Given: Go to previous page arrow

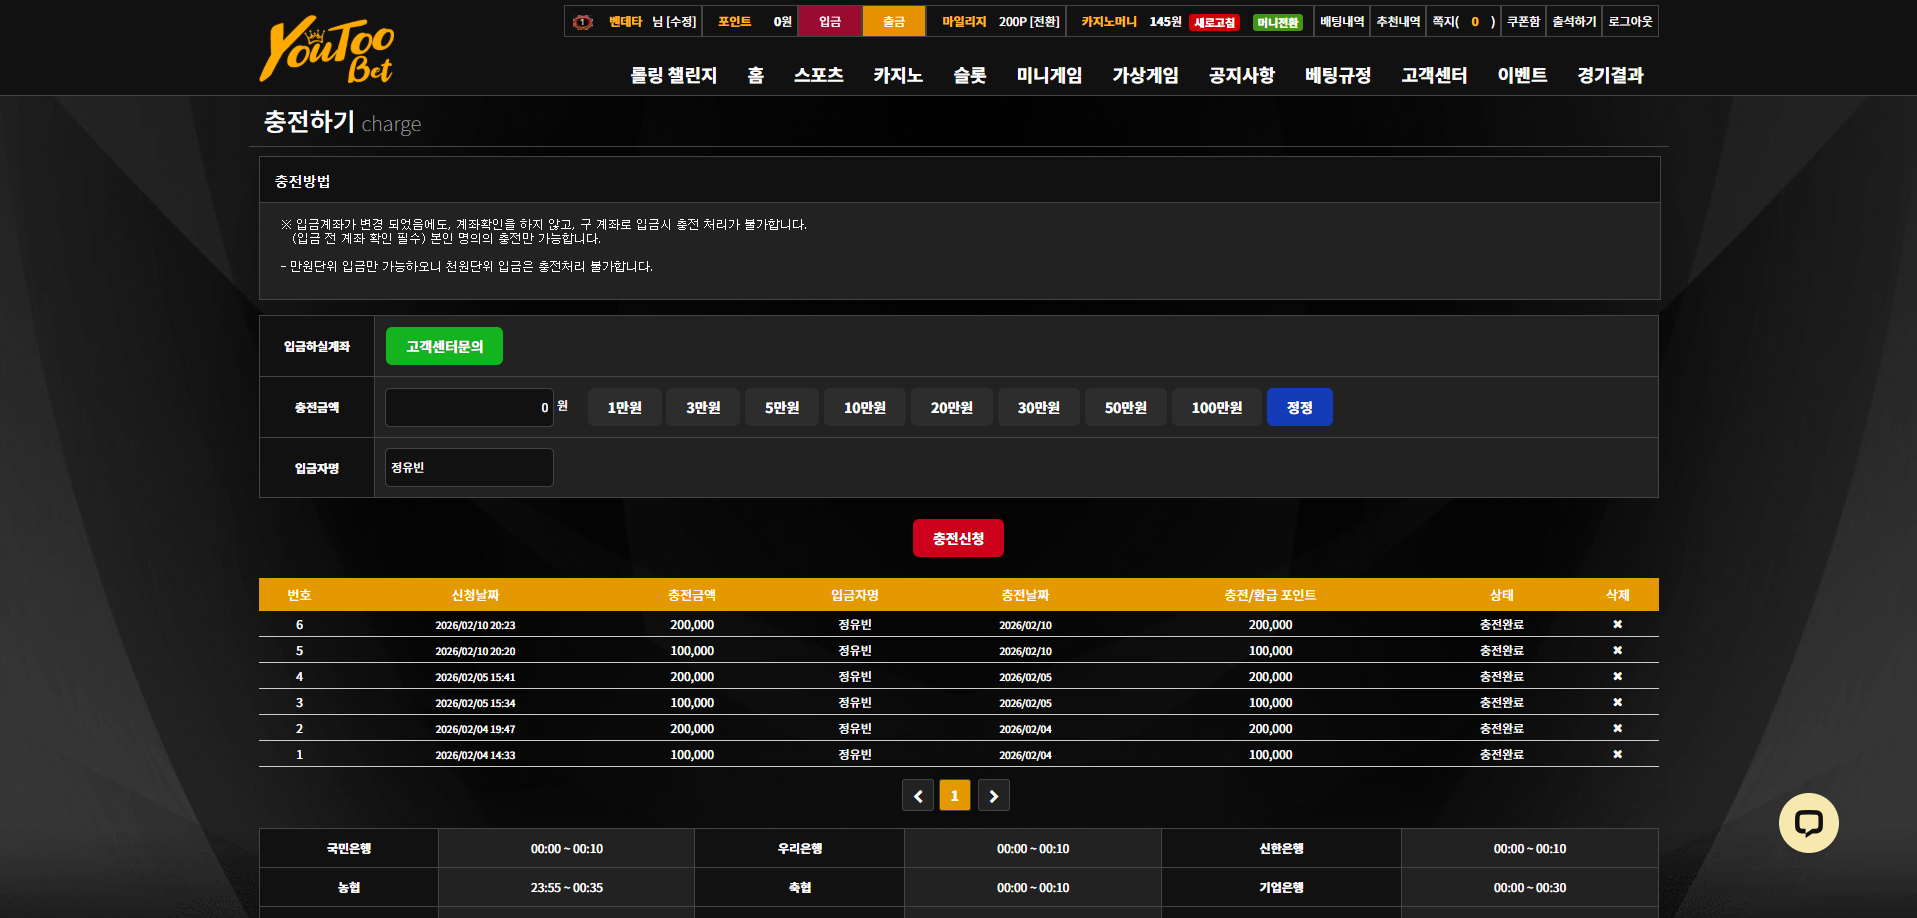Looking at the screenshot, I should (x=918, y=795).
